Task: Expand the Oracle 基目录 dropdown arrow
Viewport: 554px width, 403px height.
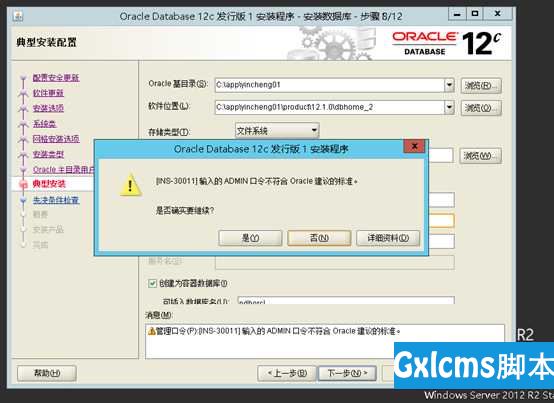Action: pyautogui.click(x=449, y=85)
